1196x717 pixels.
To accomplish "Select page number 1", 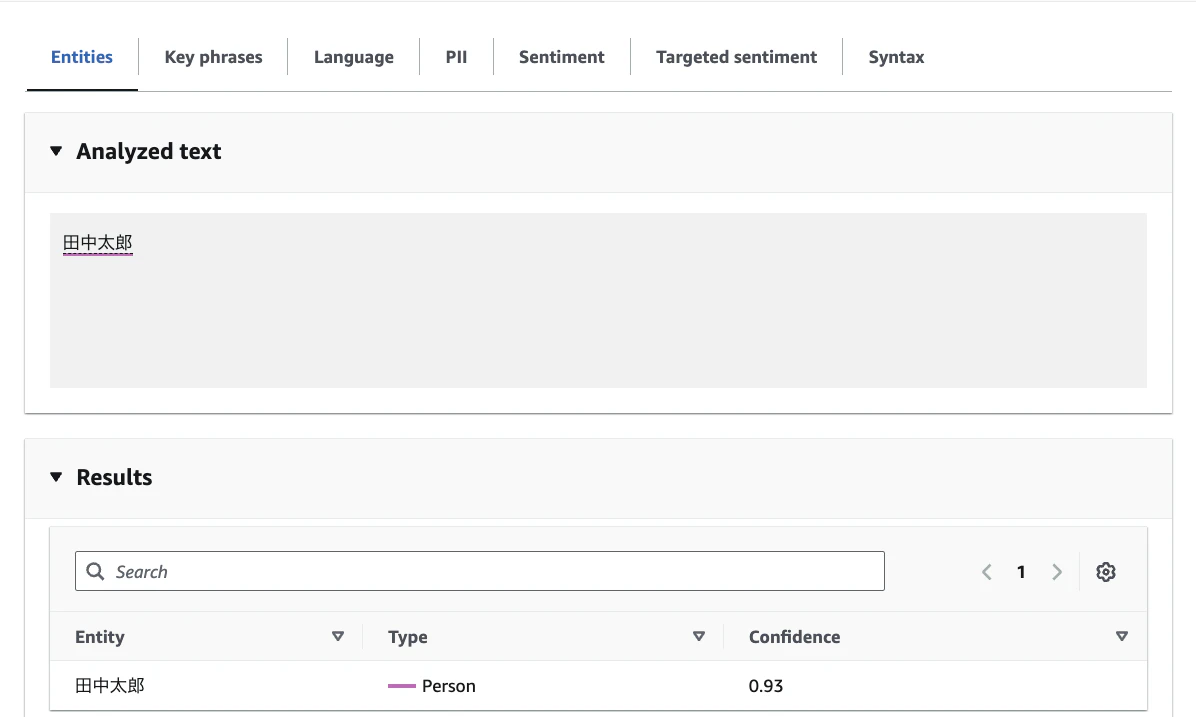I will pyautogui.click(x=1021, y=572).
